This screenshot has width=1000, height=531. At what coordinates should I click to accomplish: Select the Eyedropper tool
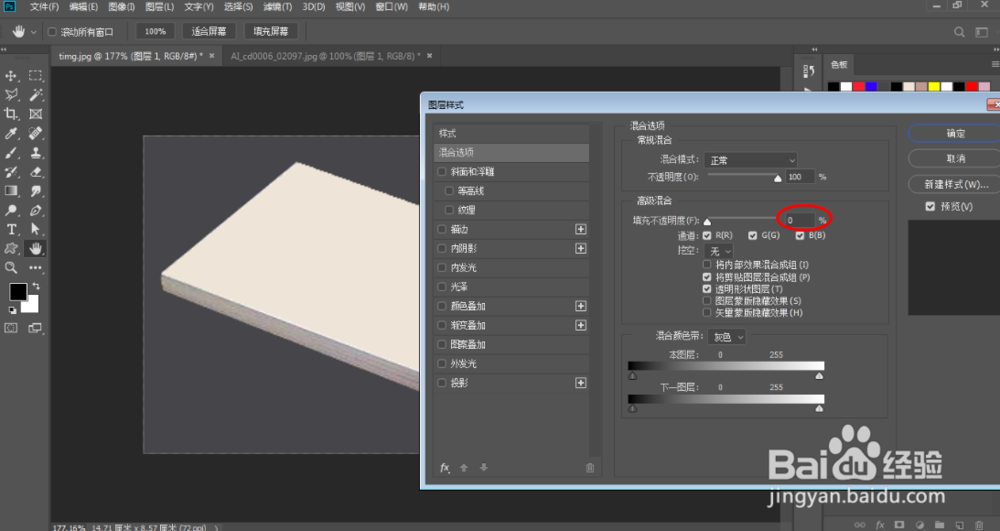tap(11, 133)
